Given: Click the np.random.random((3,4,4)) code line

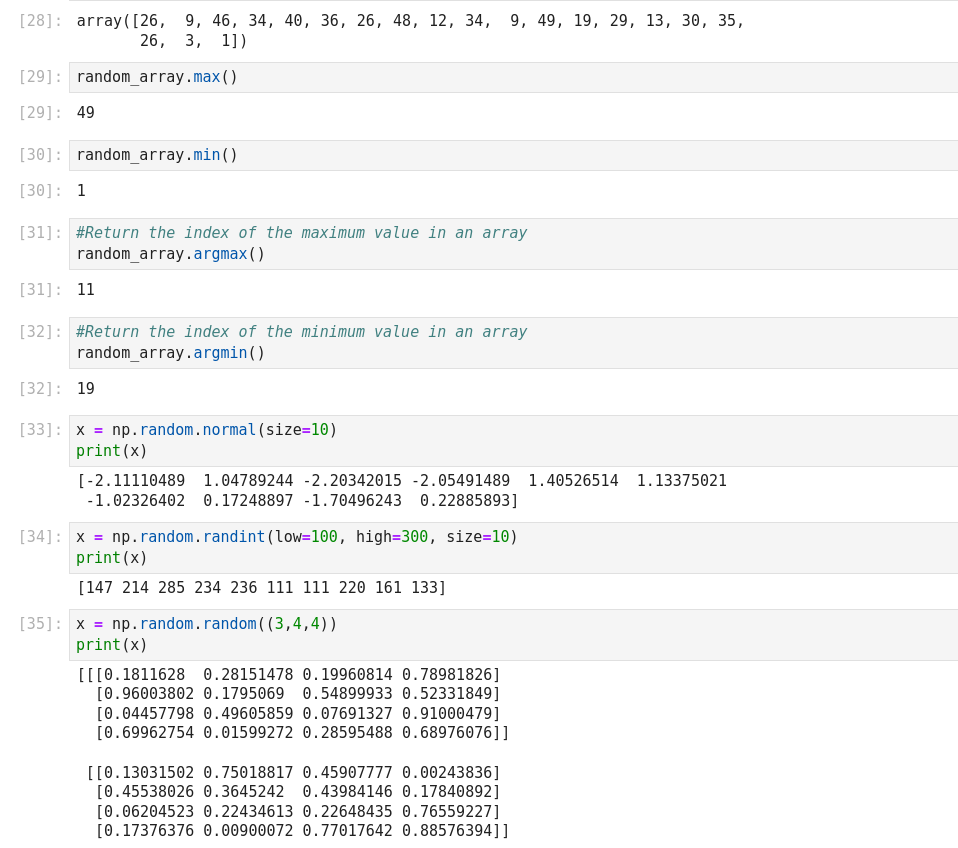Looking at the screenshot, I should (206, 624).
